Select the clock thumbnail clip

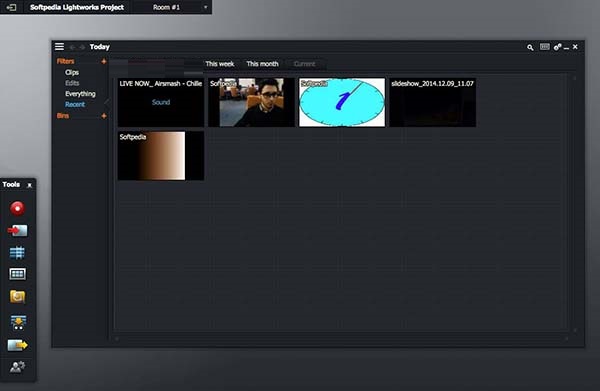(342, 102)
